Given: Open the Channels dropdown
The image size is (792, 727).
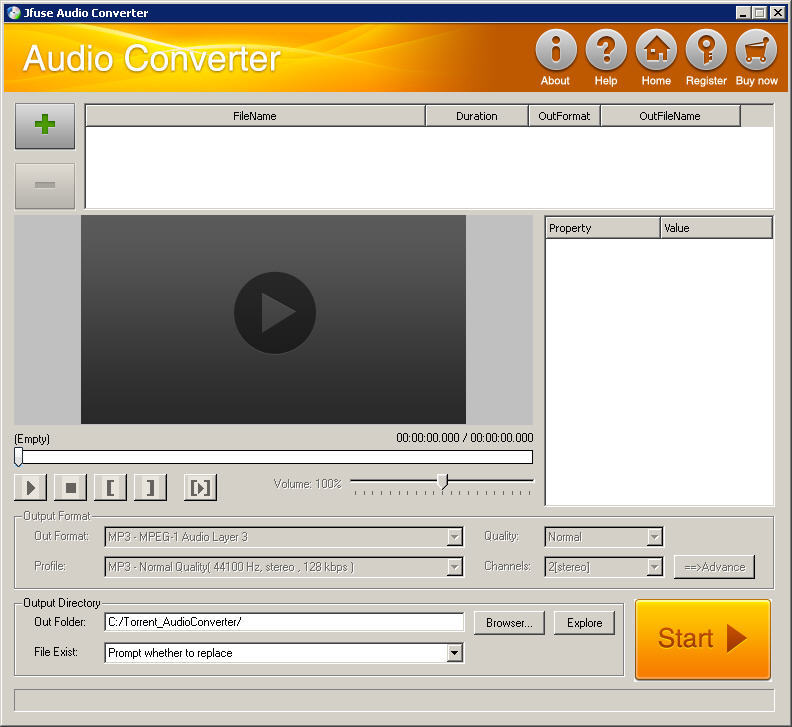Looking at the screenshot, I should [604, 567].
